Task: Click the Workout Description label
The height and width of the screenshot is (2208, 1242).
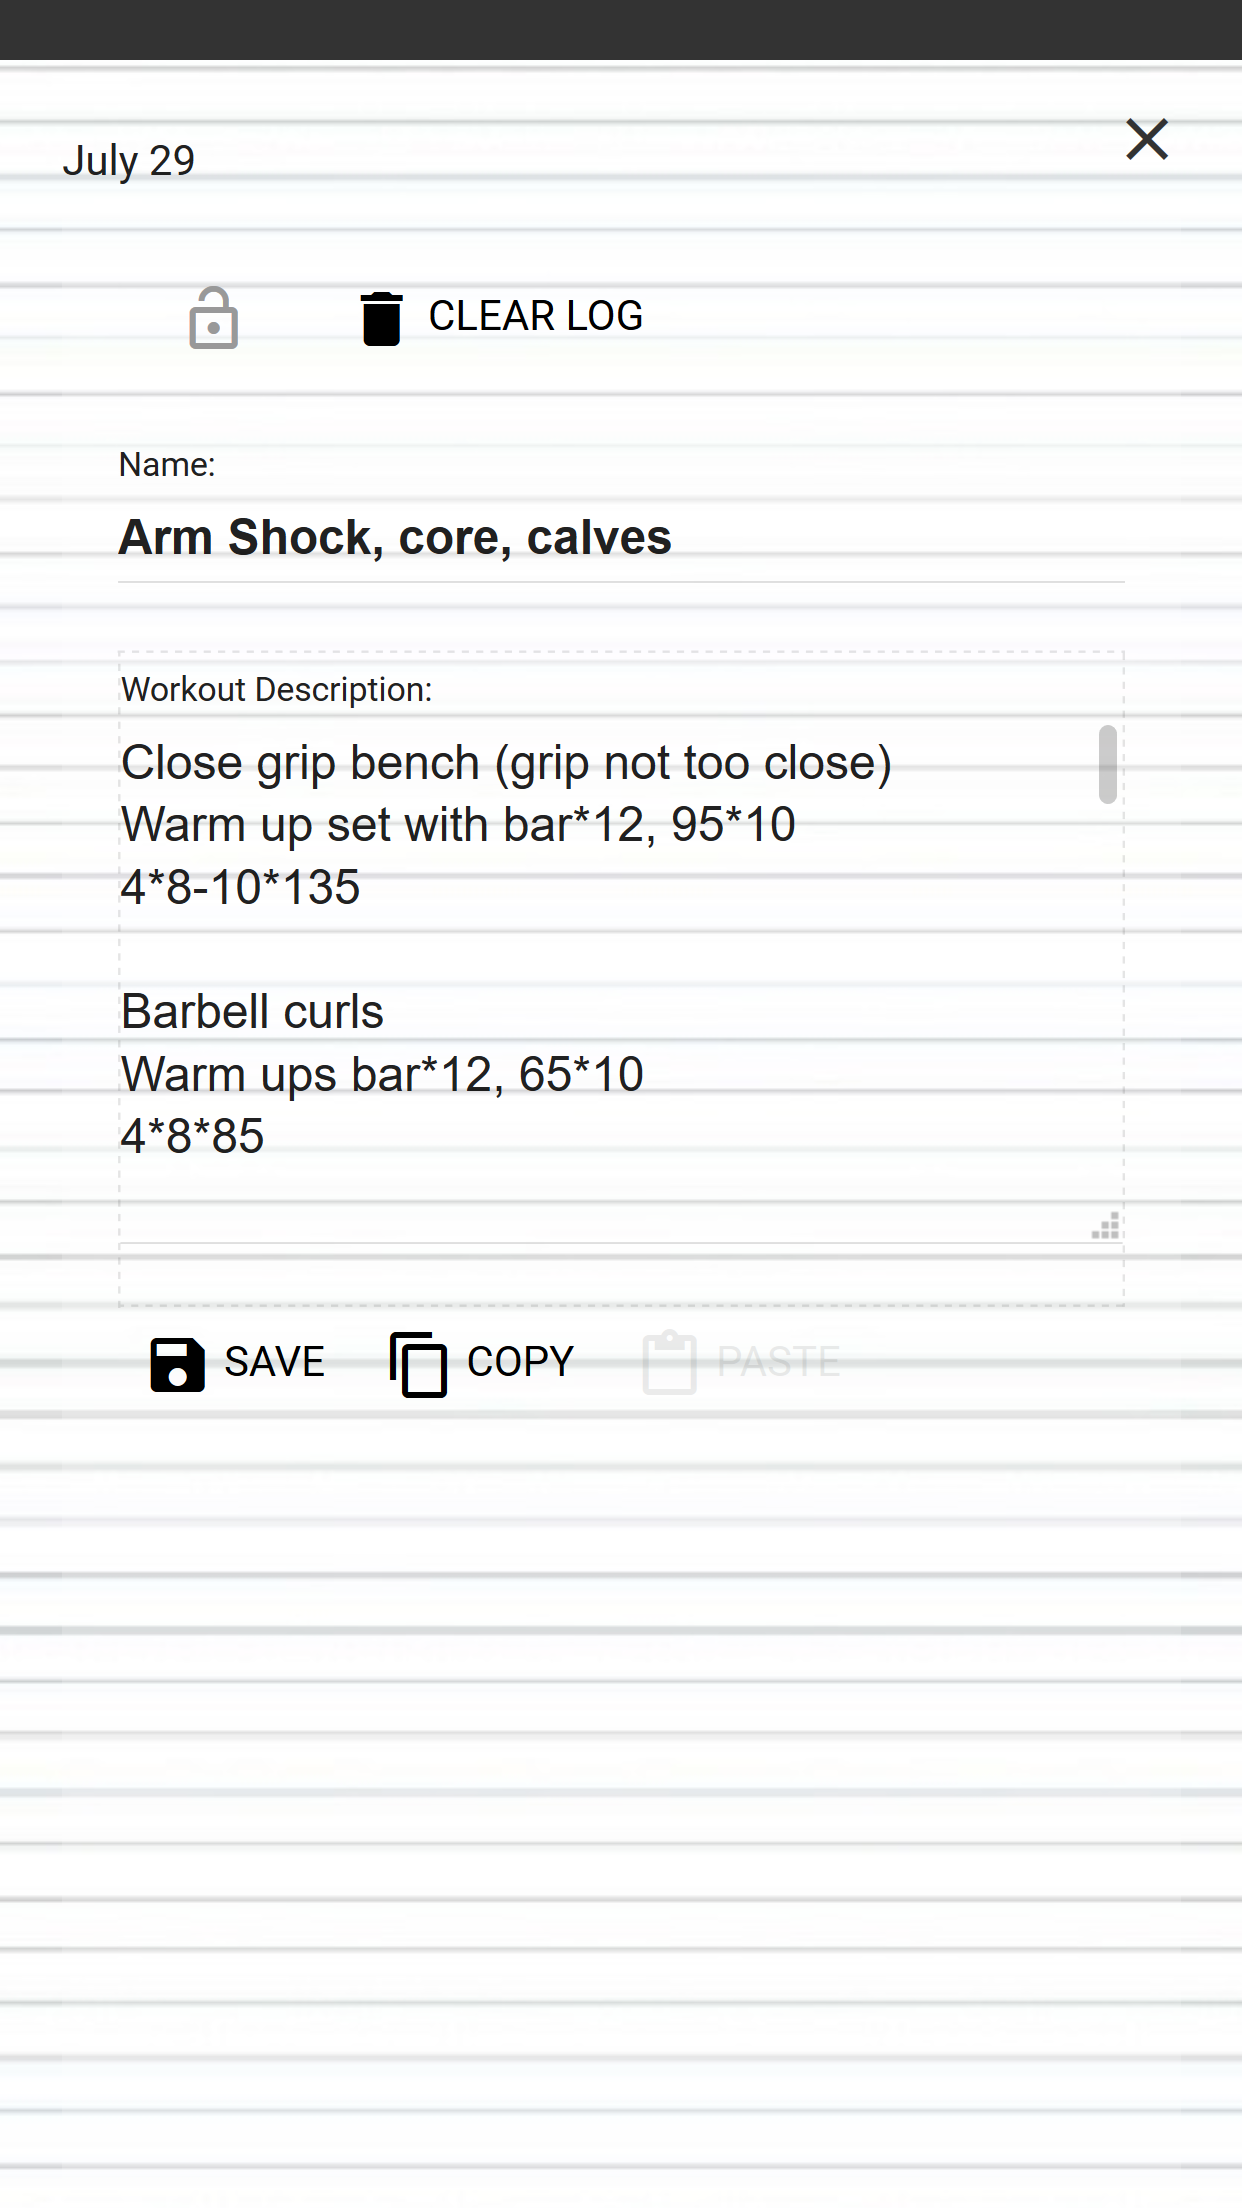Action: coord(277,690)
